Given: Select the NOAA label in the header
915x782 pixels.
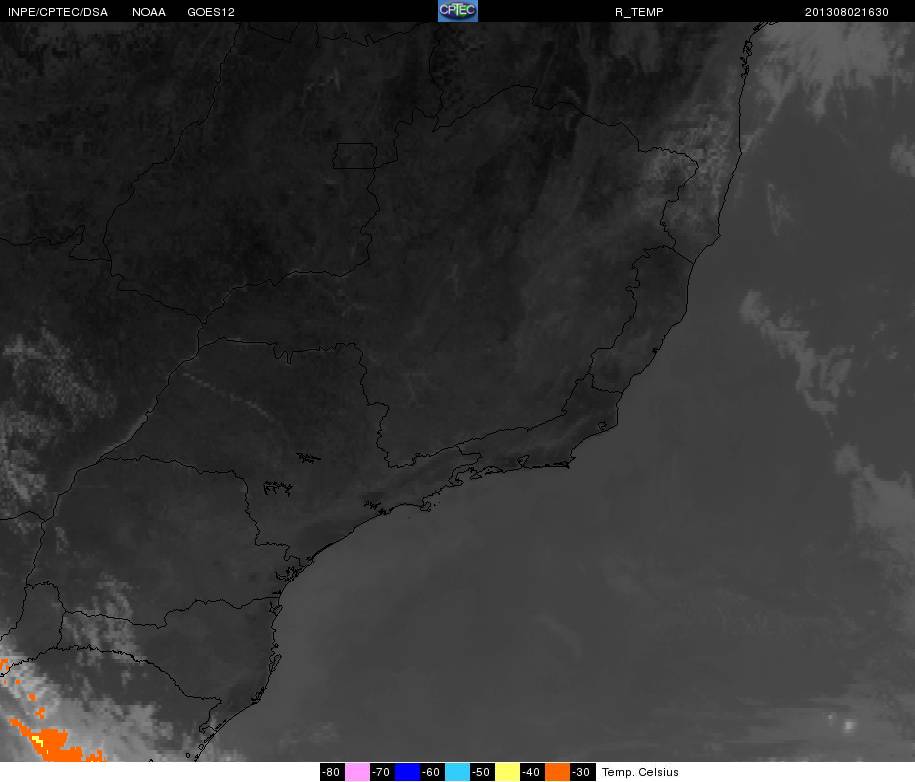Looking at the screenshot, I should tap(149, 12).
